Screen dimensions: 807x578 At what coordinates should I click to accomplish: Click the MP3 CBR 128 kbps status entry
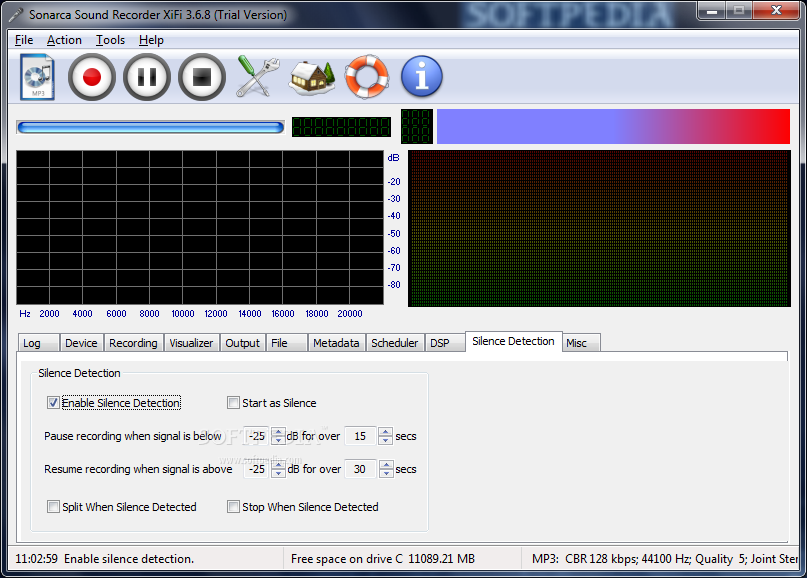pos(664,558)
